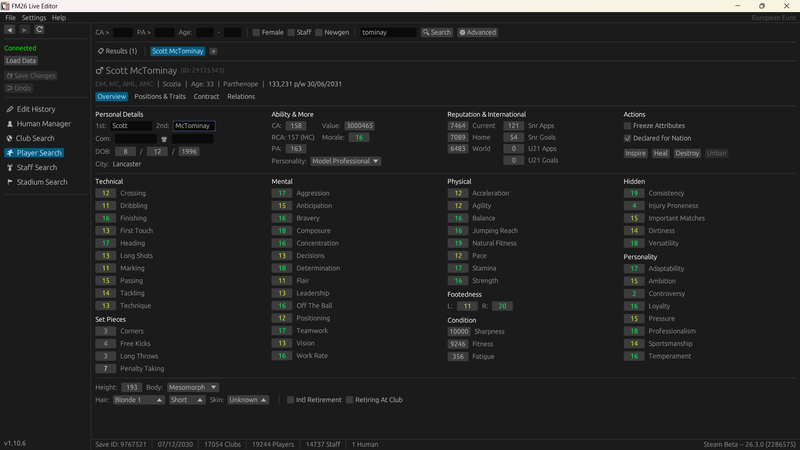Toggle the Staff filter checkbox
Screen dimensions: 800x450
pyautogui.click(x=291, y=32)
